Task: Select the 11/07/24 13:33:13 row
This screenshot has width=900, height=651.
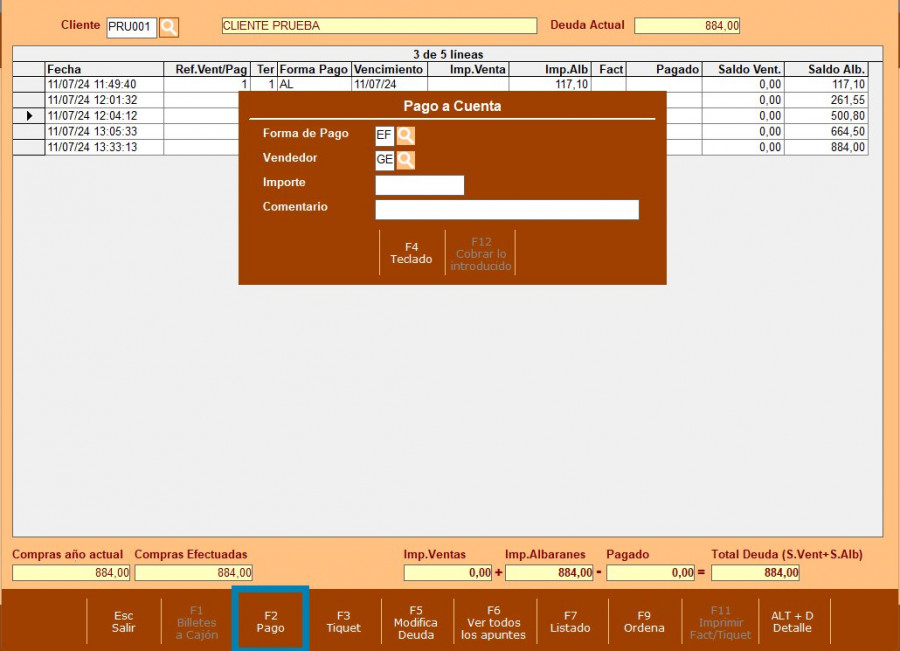Action: coord(104,147)
